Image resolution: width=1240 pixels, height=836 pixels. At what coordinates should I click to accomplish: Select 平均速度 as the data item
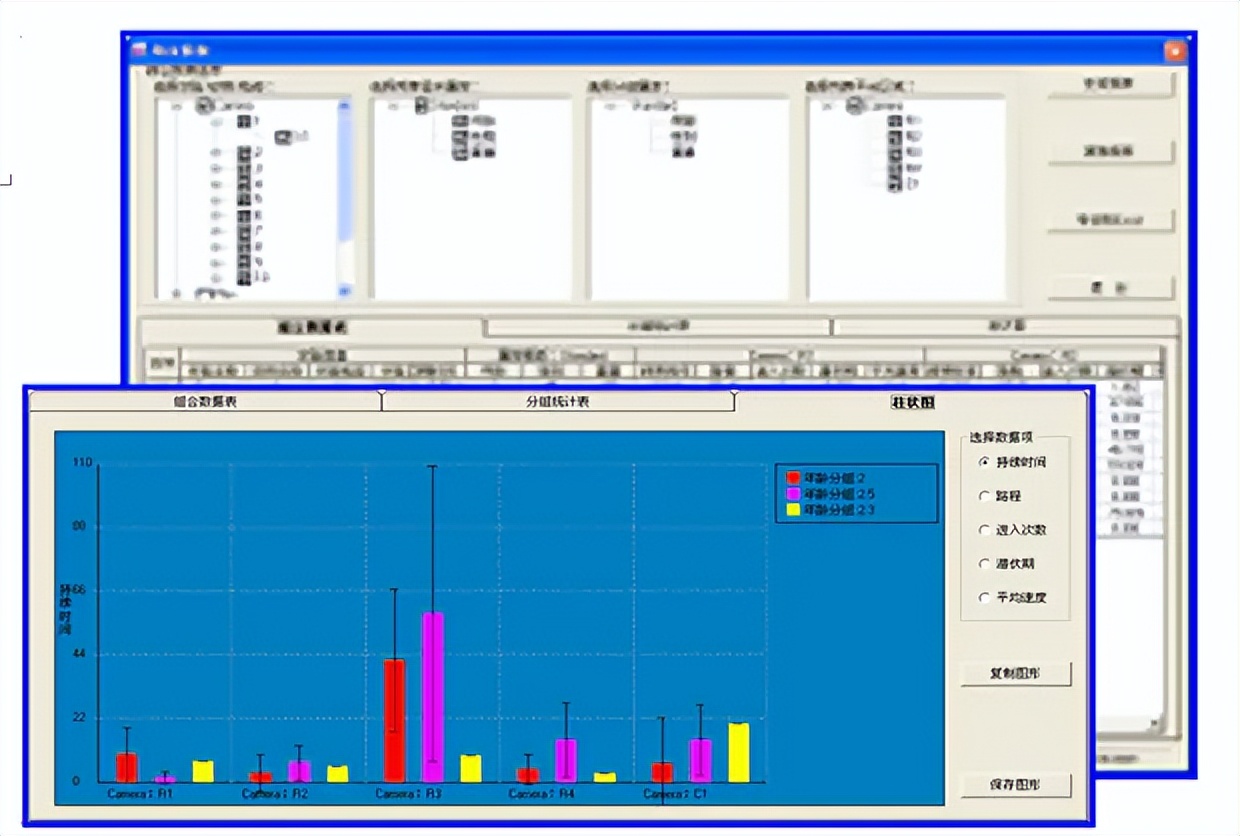tap(985, 597)
